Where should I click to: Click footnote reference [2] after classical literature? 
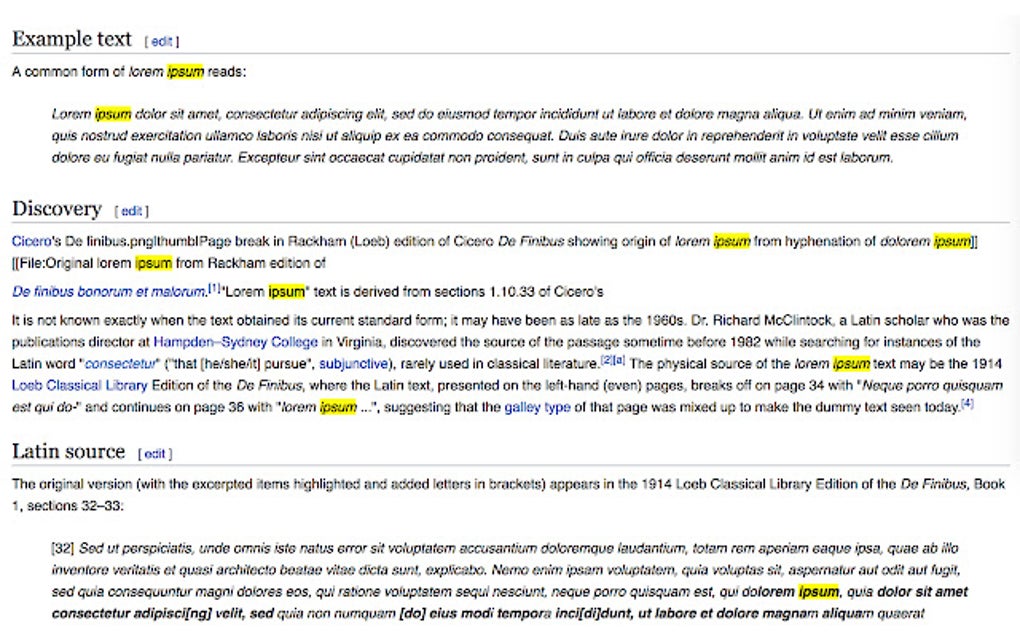(x=606, y=360)
